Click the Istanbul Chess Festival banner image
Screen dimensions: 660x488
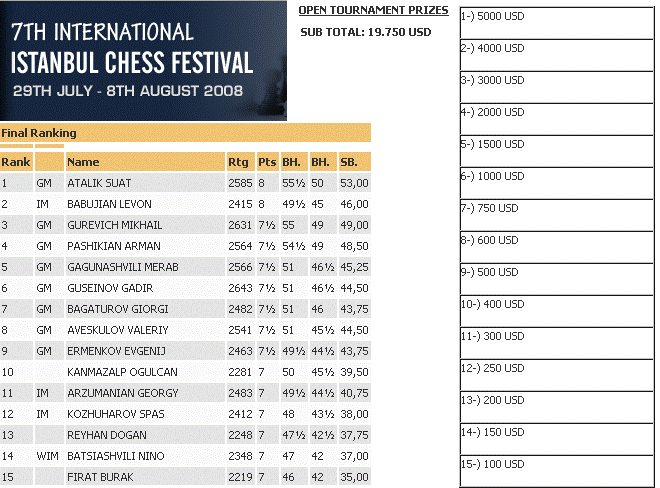point(143,60)
